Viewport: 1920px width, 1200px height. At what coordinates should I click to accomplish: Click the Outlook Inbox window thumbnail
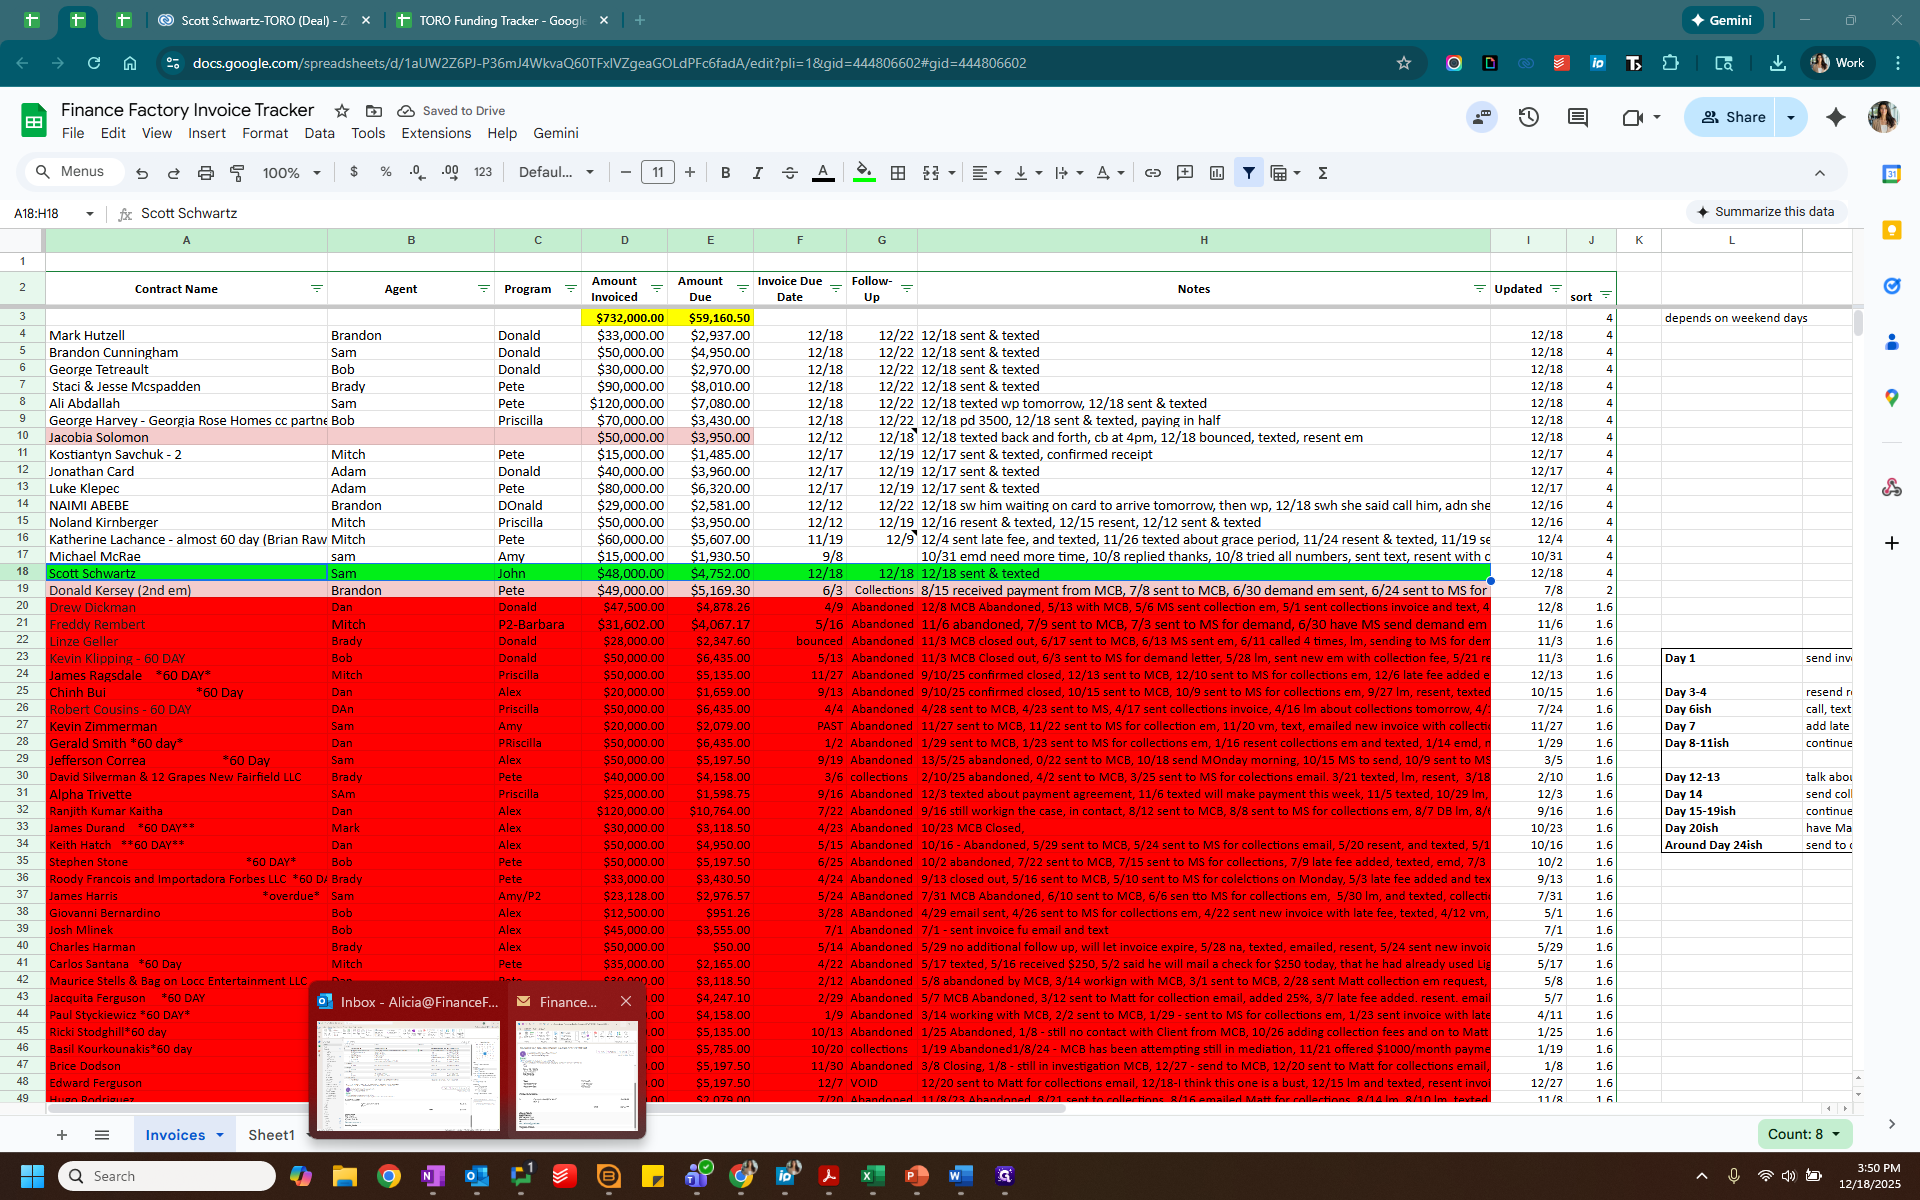pyautogui.click(x=408, y=1075)
